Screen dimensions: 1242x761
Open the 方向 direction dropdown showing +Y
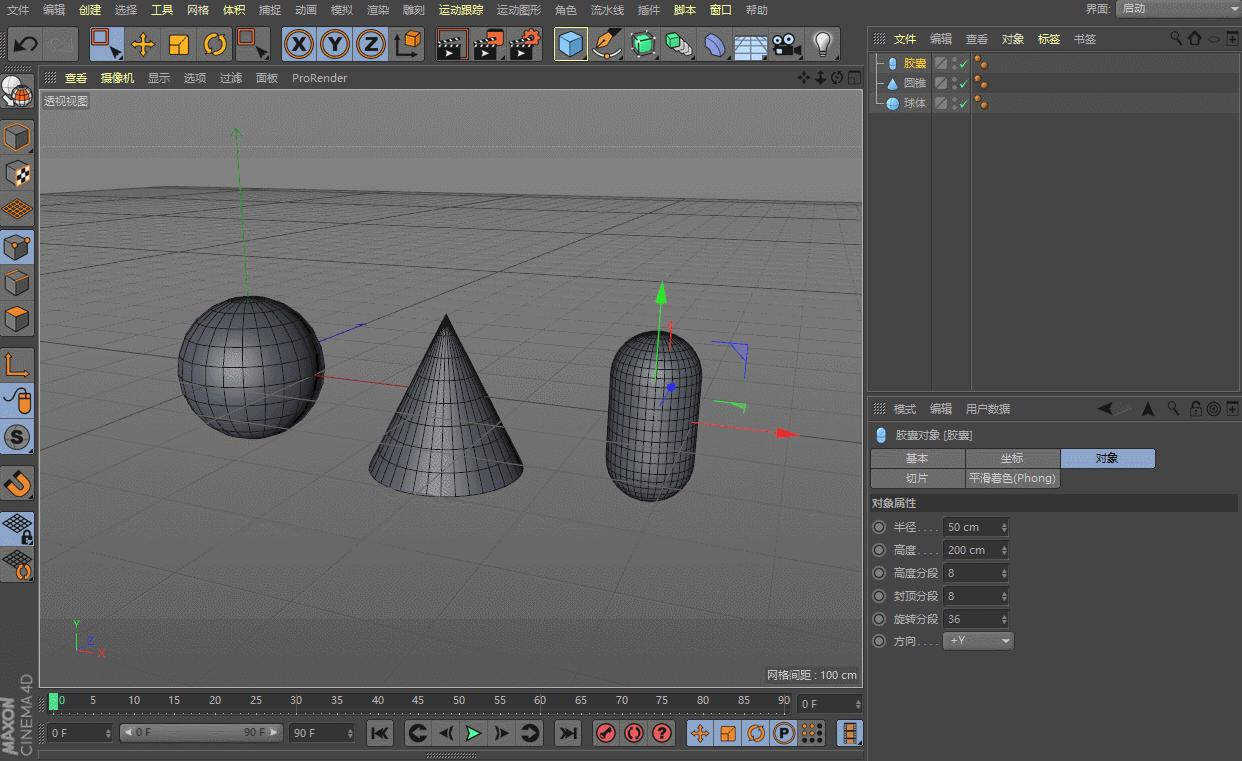[x=978, y=641]
